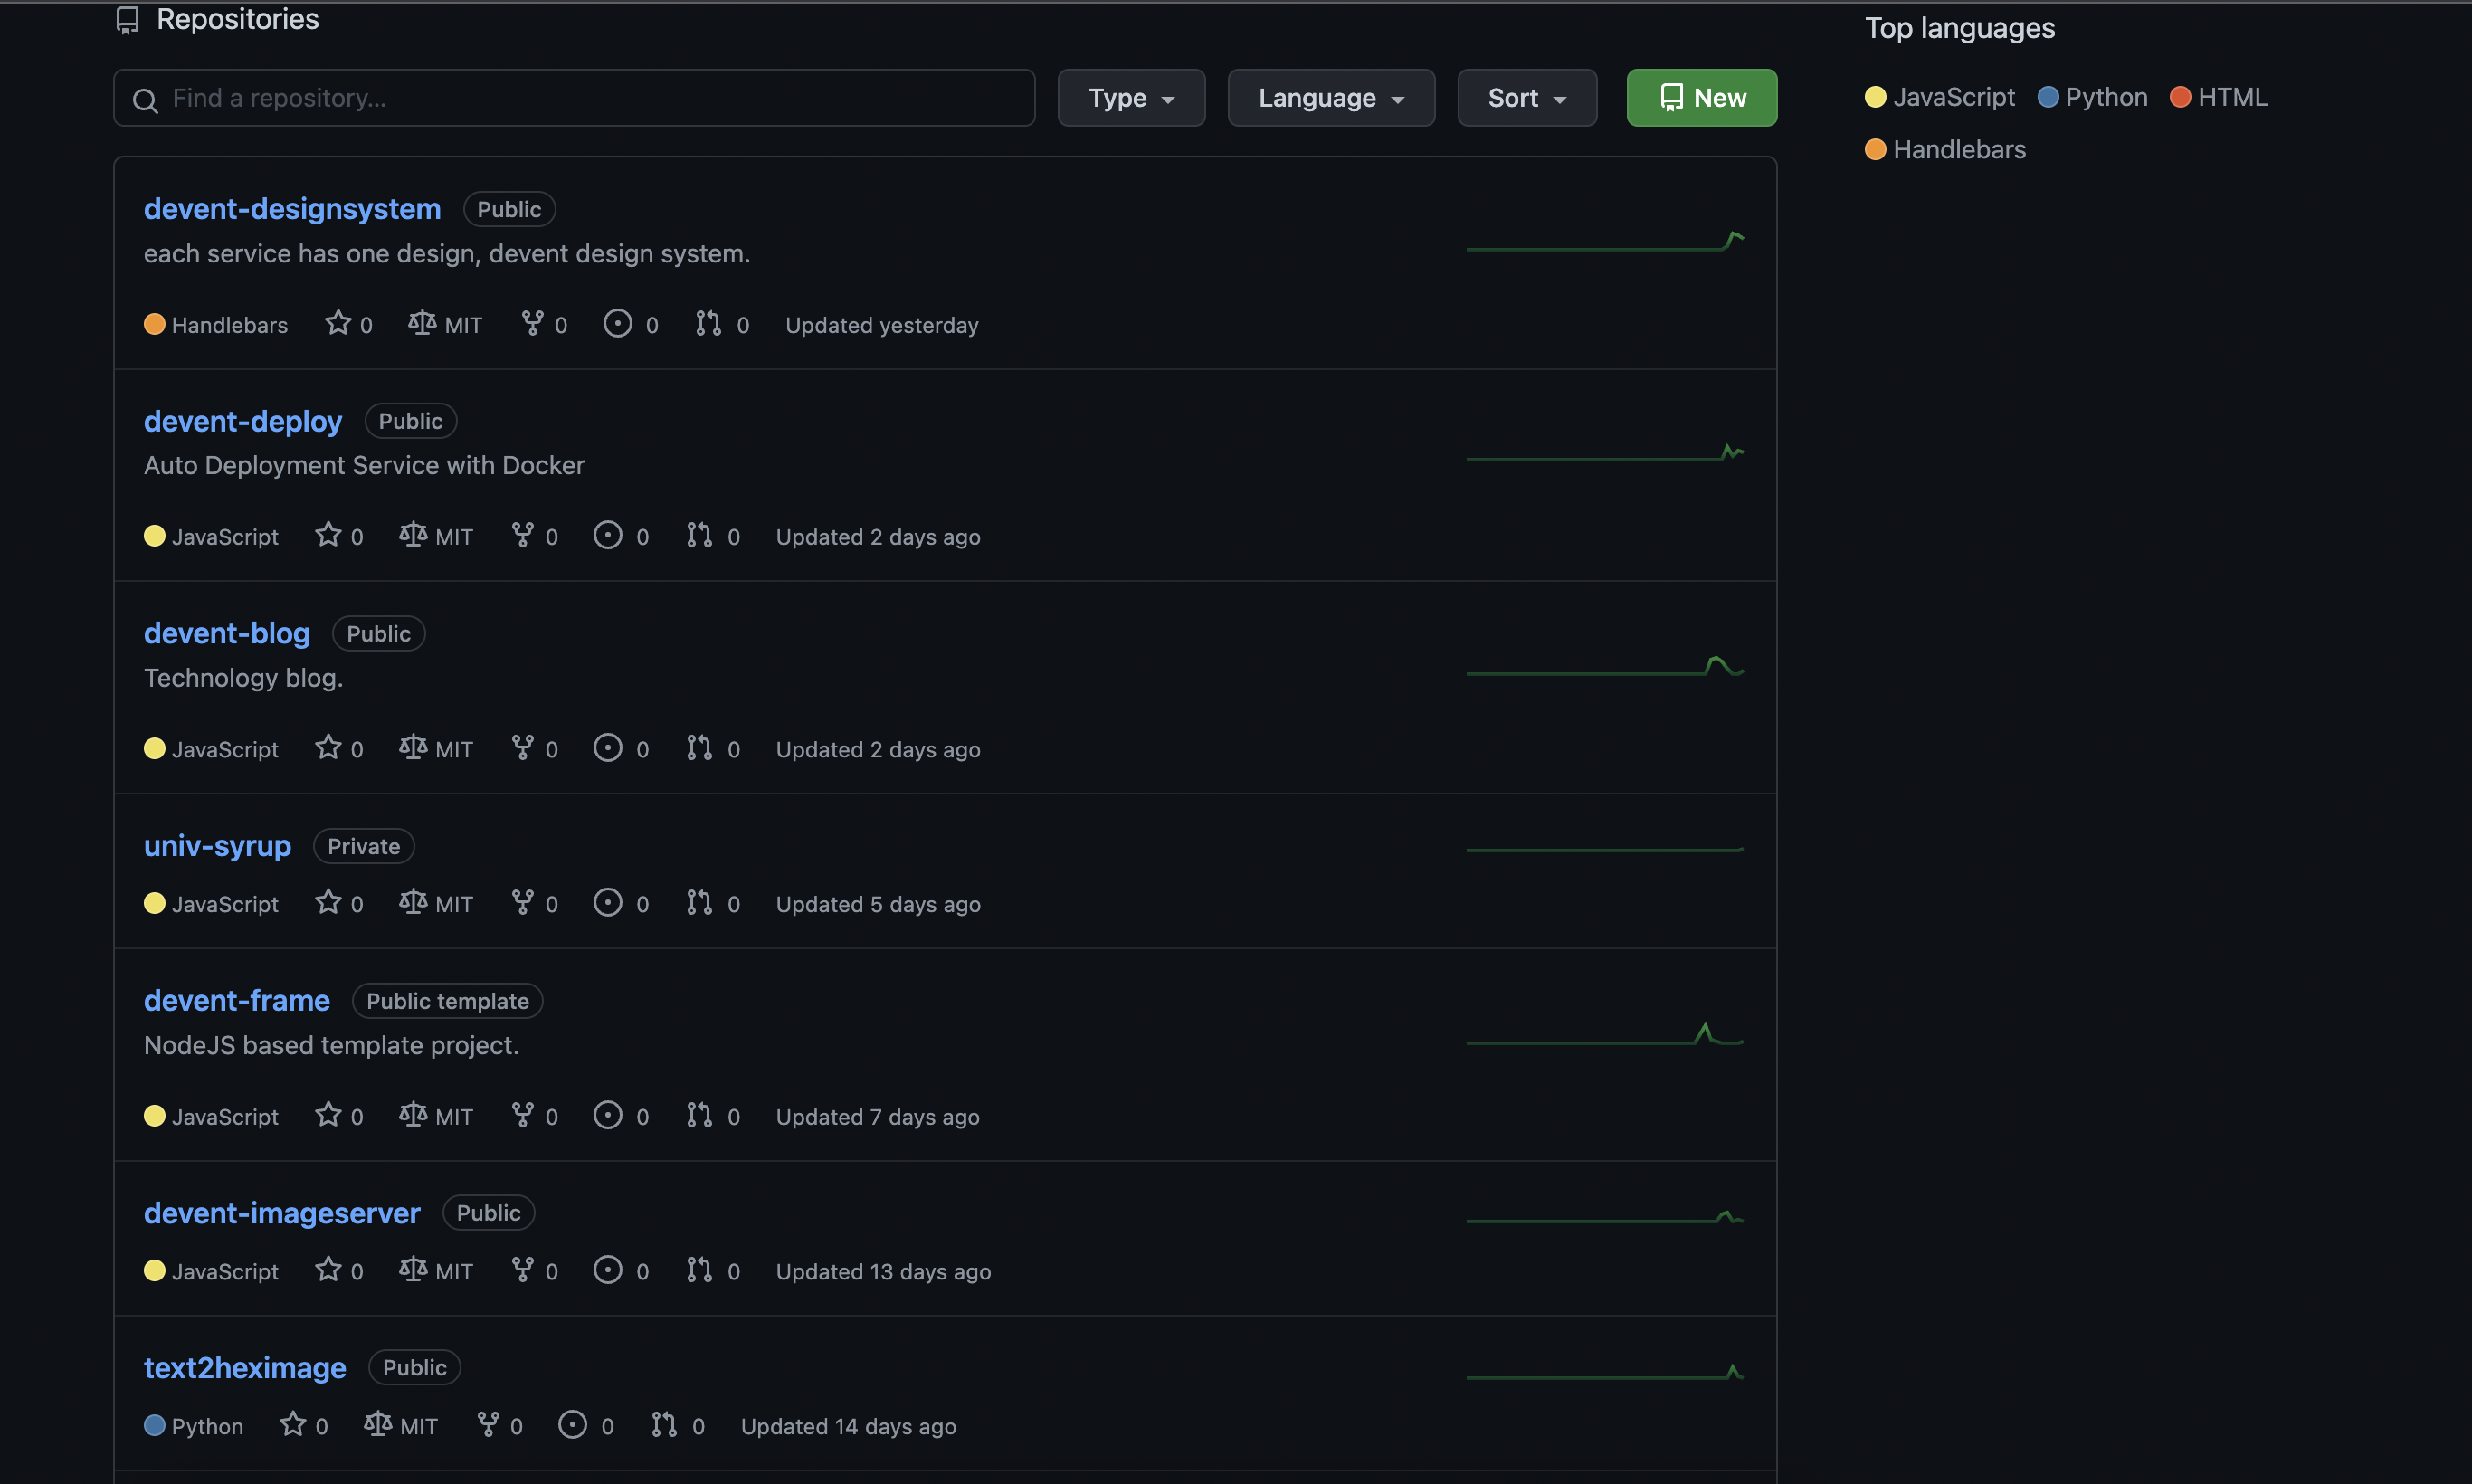Click issues icon on devent-blog row
The height and width of the screenshot is (1484, 2472).
pyautogui.click(x=607, y=748)
